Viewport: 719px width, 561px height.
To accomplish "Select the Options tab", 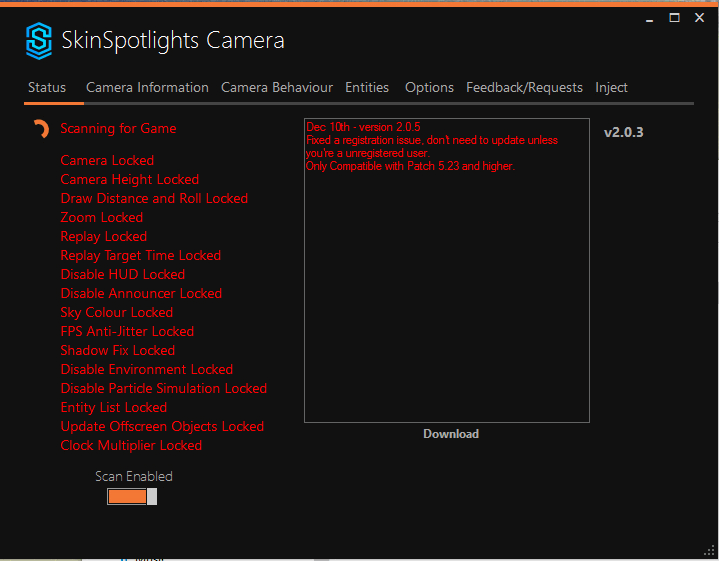I will (429, 88).
